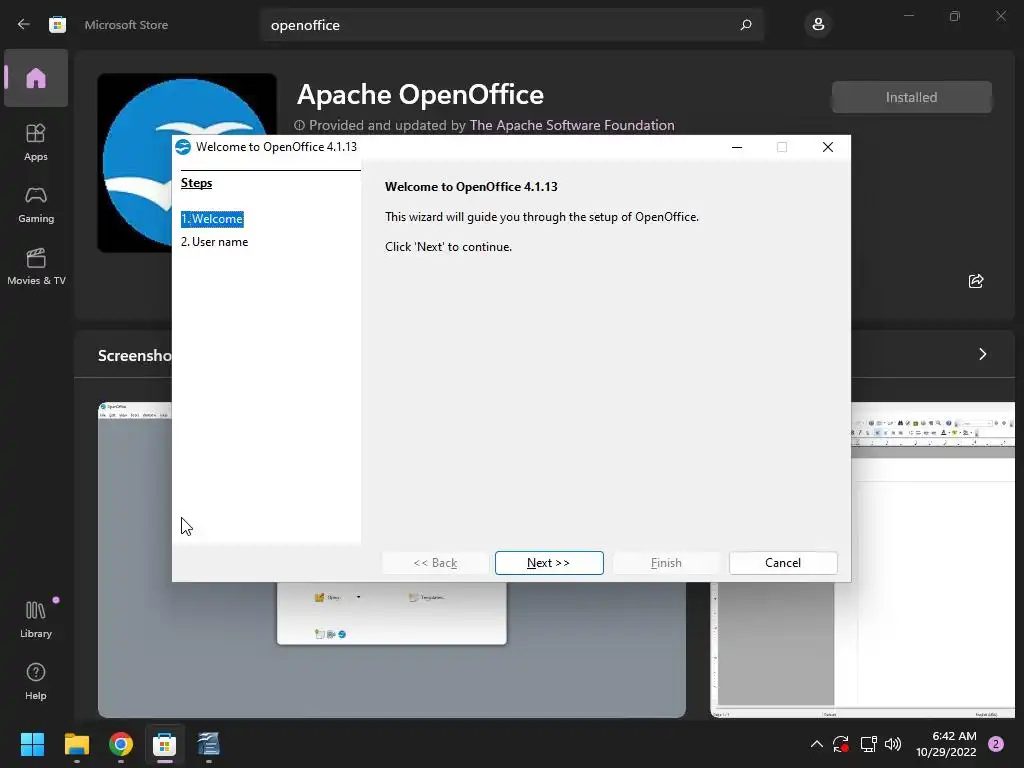This screenshot has height=768, width=1024.
Task: Close the OpenOffice wizard window
Action: point(827,147)
